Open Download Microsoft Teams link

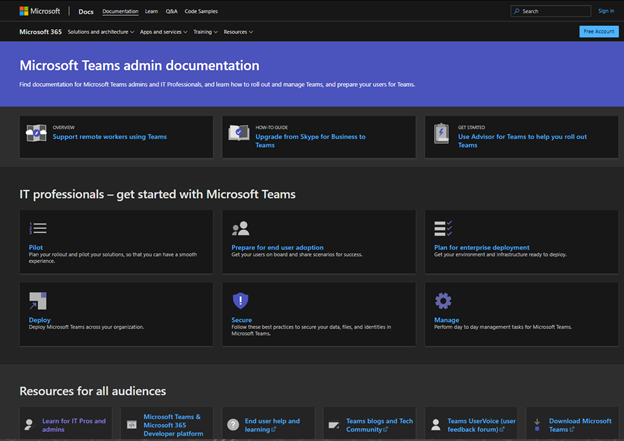point(580,425)
